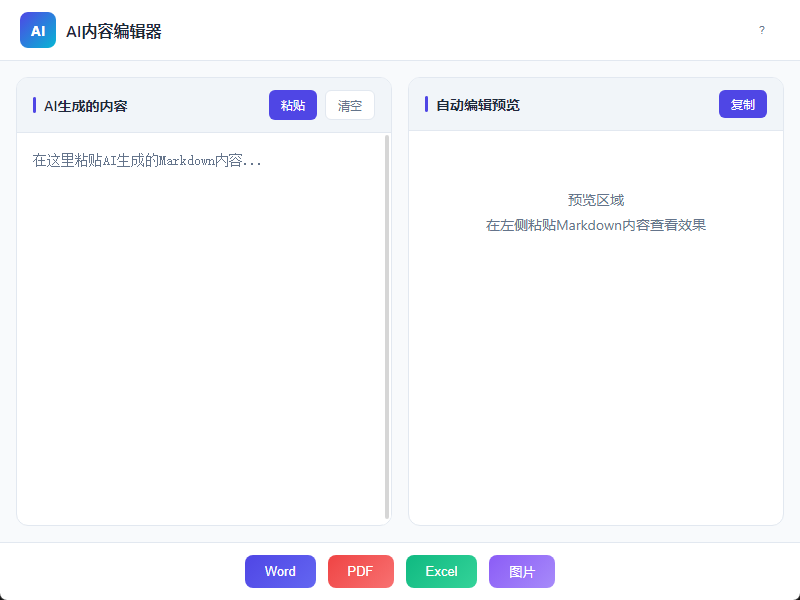
Task: Click the 自动编辑预览 panel heading
Action: coord(477,105)
